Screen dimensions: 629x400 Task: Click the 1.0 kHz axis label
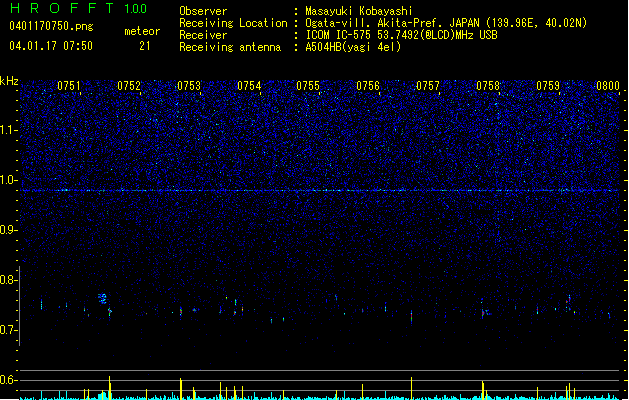click(x=7, y=180)
